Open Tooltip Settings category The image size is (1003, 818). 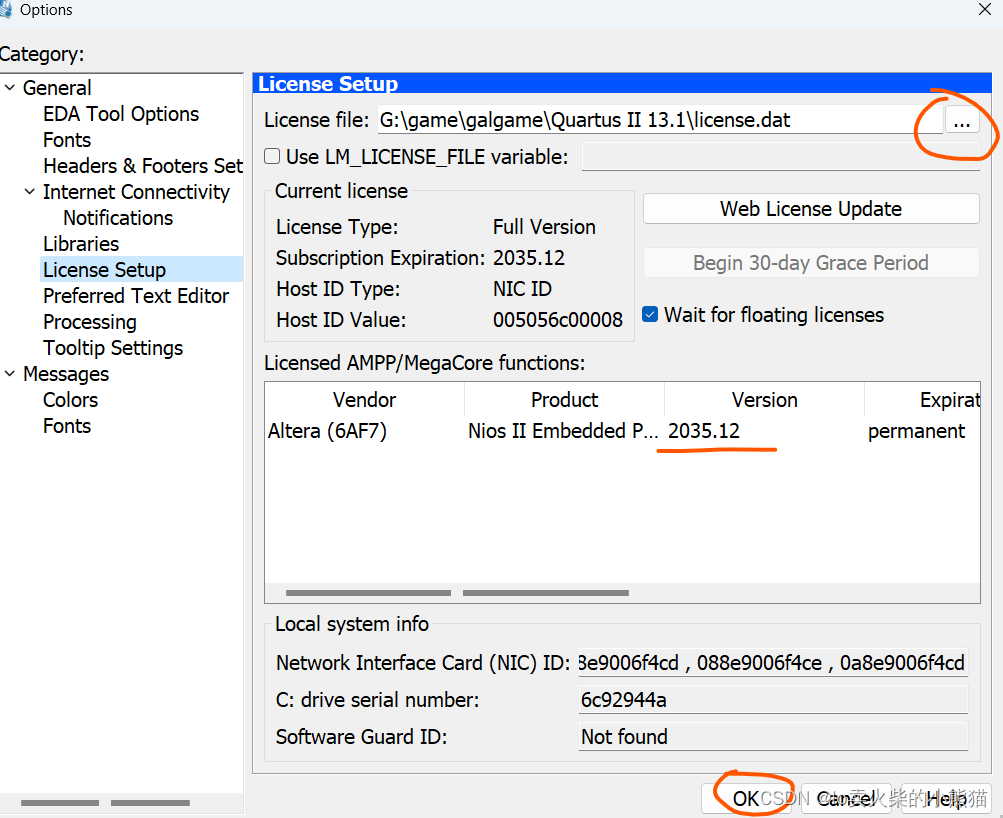tap(113, 348)
